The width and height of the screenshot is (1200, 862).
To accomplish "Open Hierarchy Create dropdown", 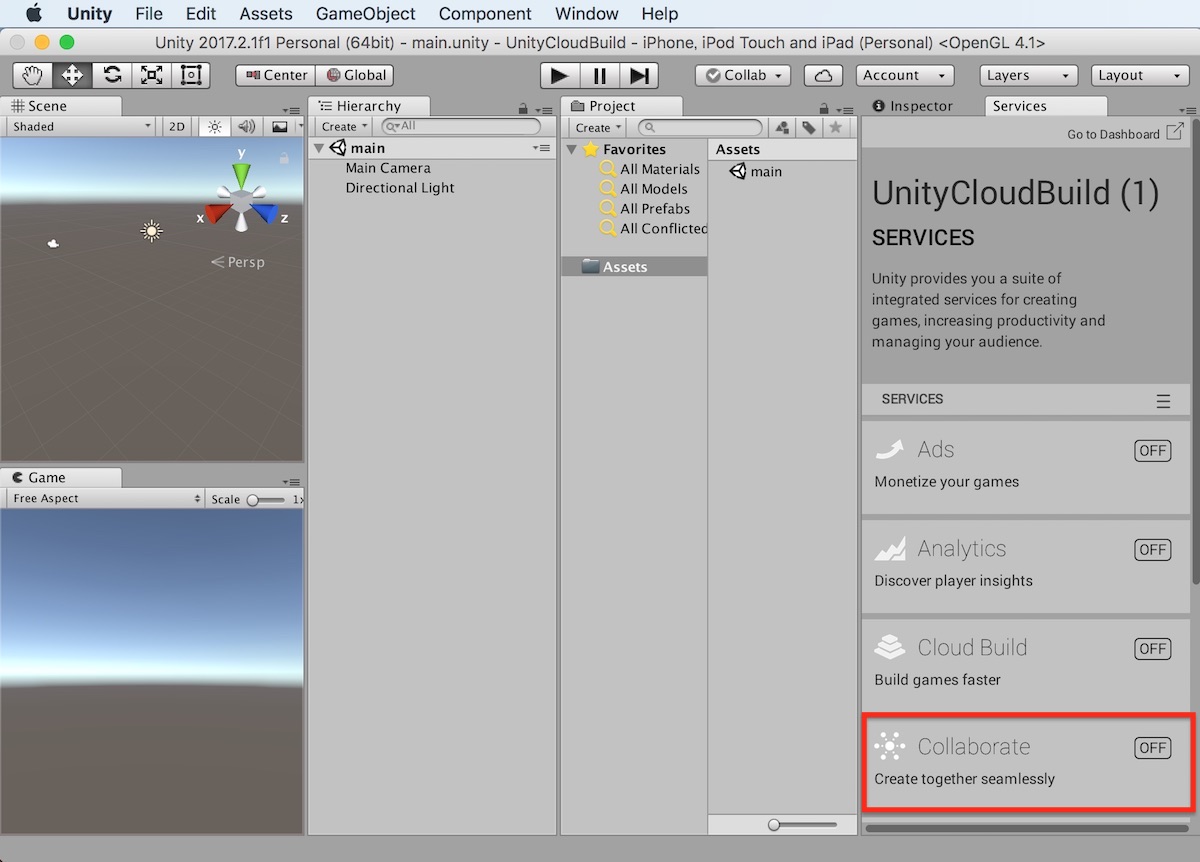I will tap(345, 127).
